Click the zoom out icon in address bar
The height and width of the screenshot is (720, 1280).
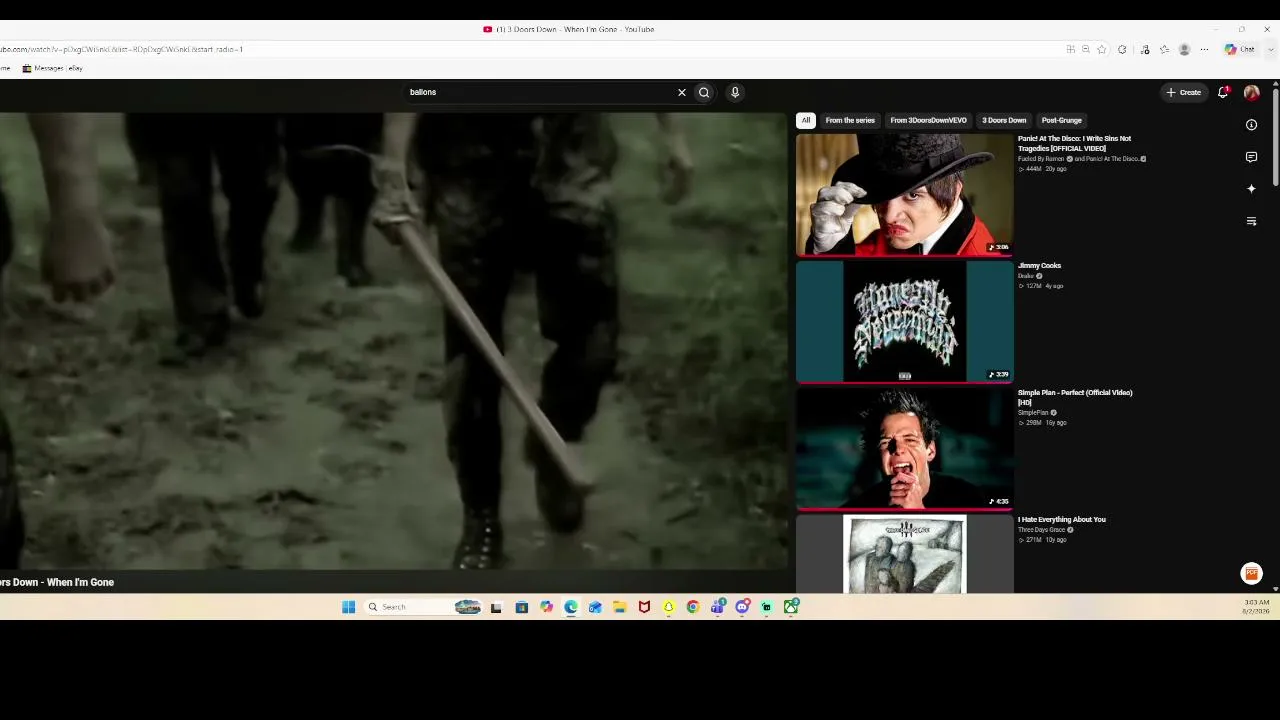[1085, 49]
